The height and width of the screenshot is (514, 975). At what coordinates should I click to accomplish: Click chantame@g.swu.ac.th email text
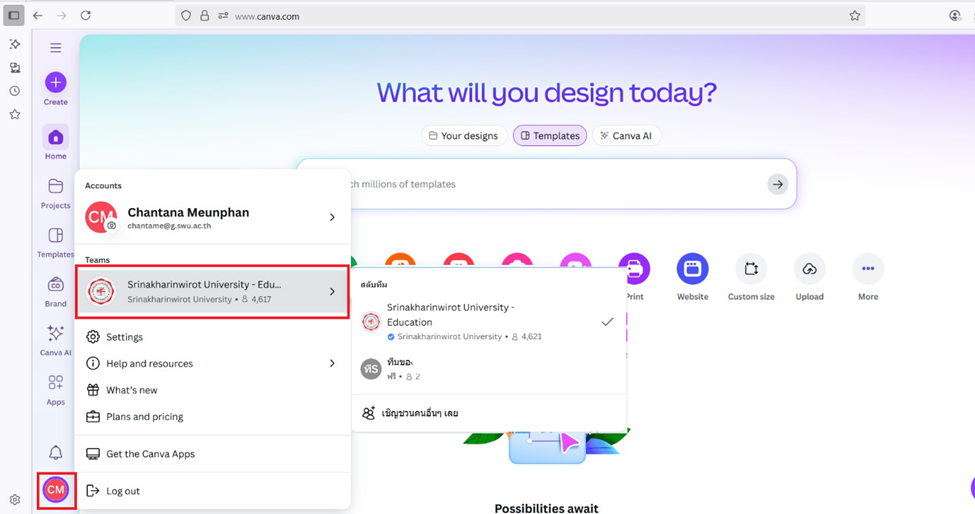click(169, 226)
